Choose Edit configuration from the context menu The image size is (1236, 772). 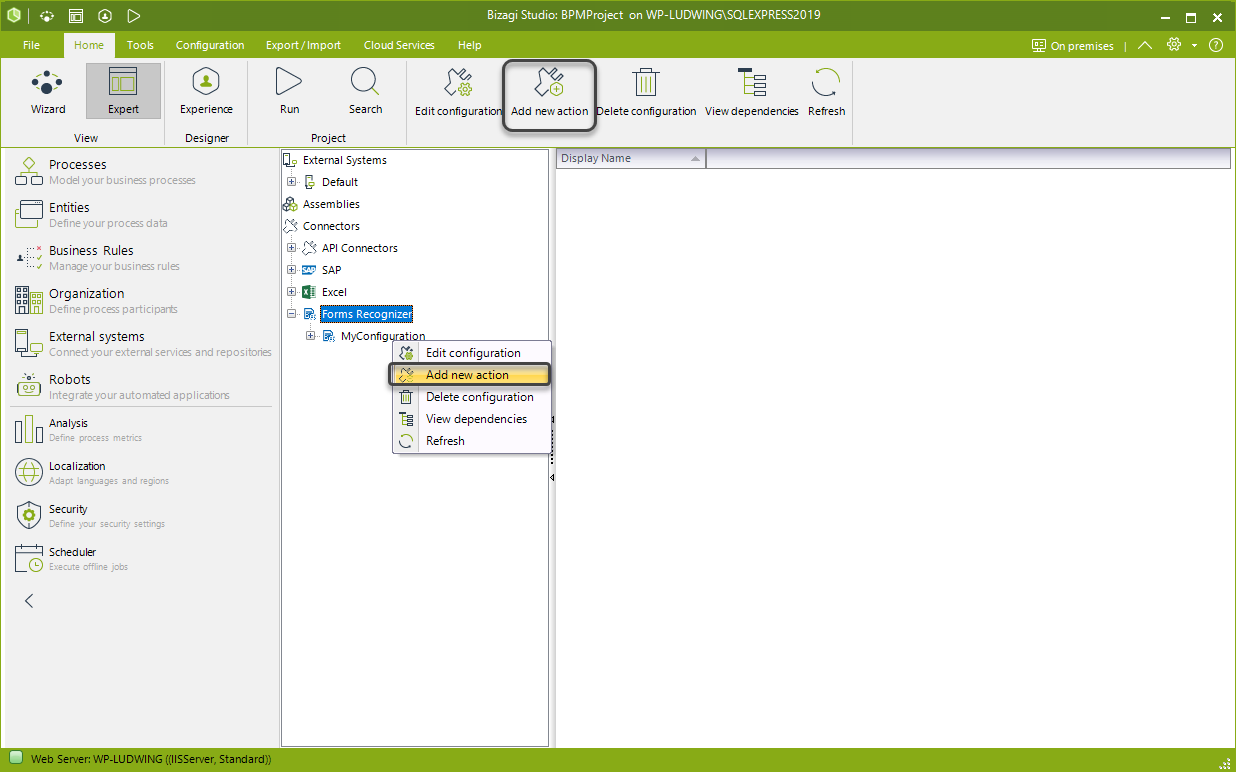471,353
